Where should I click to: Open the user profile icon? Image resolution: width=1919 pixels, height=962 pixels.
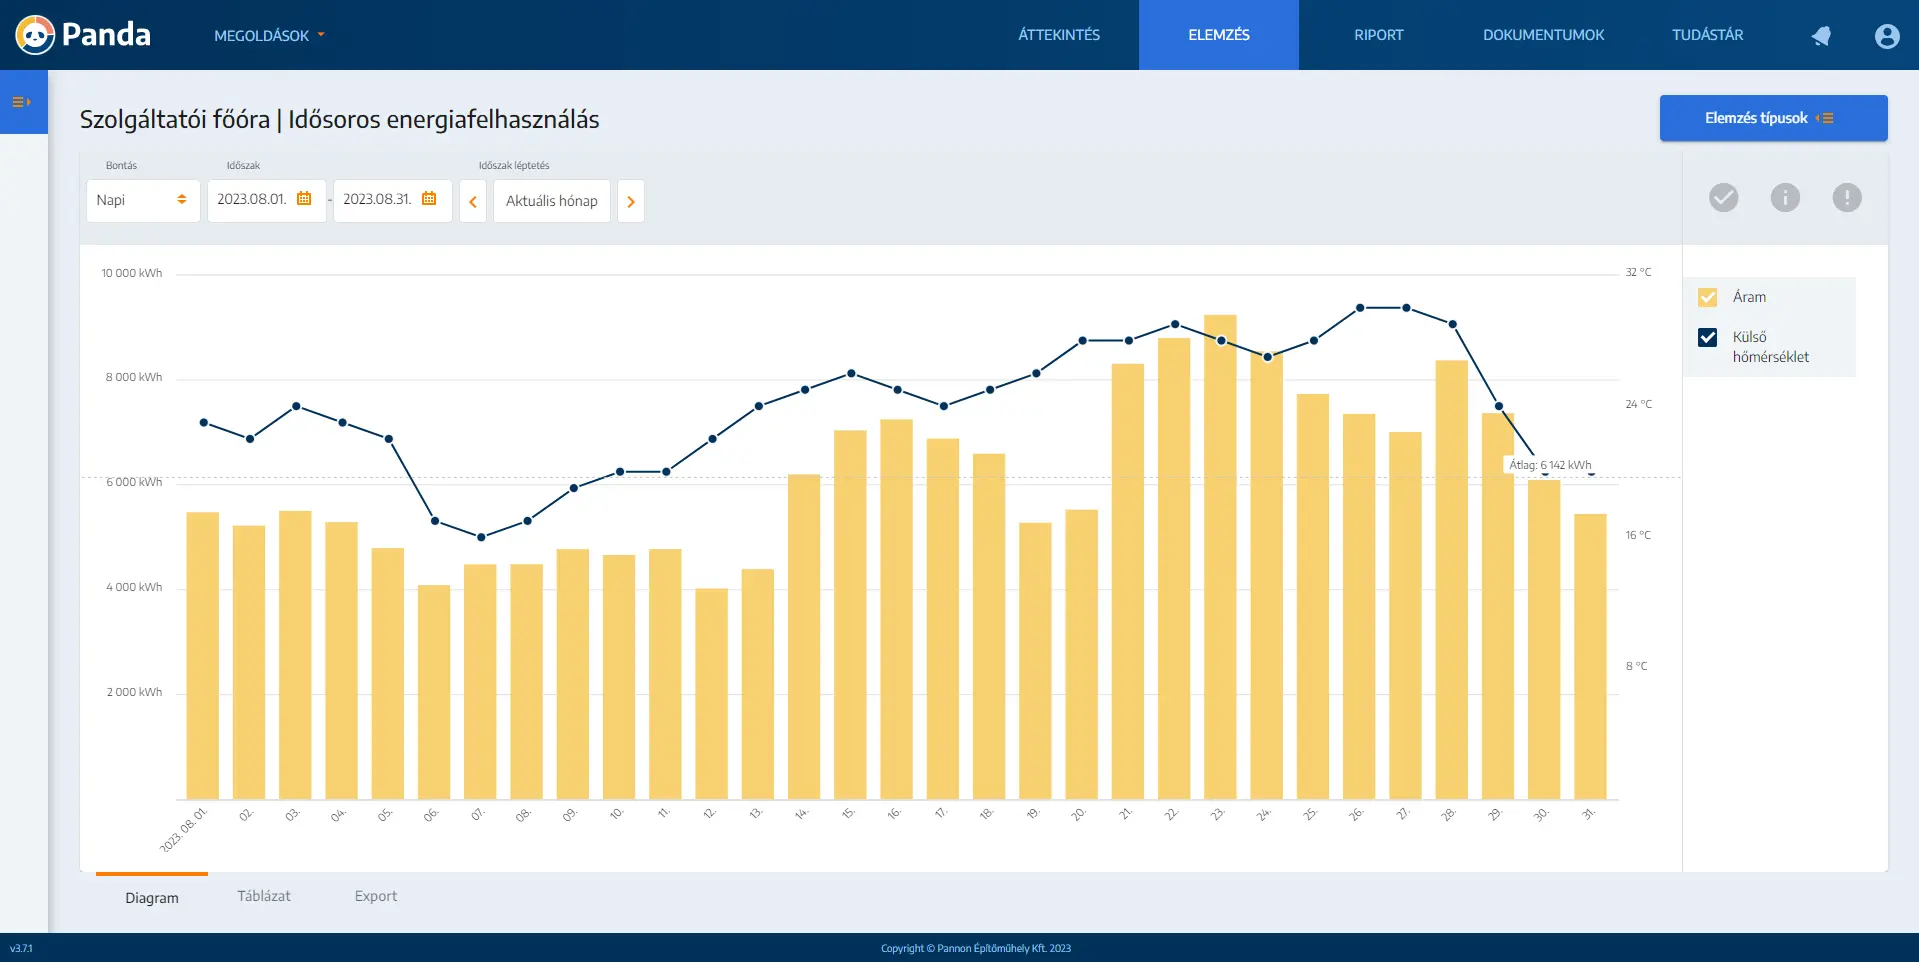click(1886, 36)
